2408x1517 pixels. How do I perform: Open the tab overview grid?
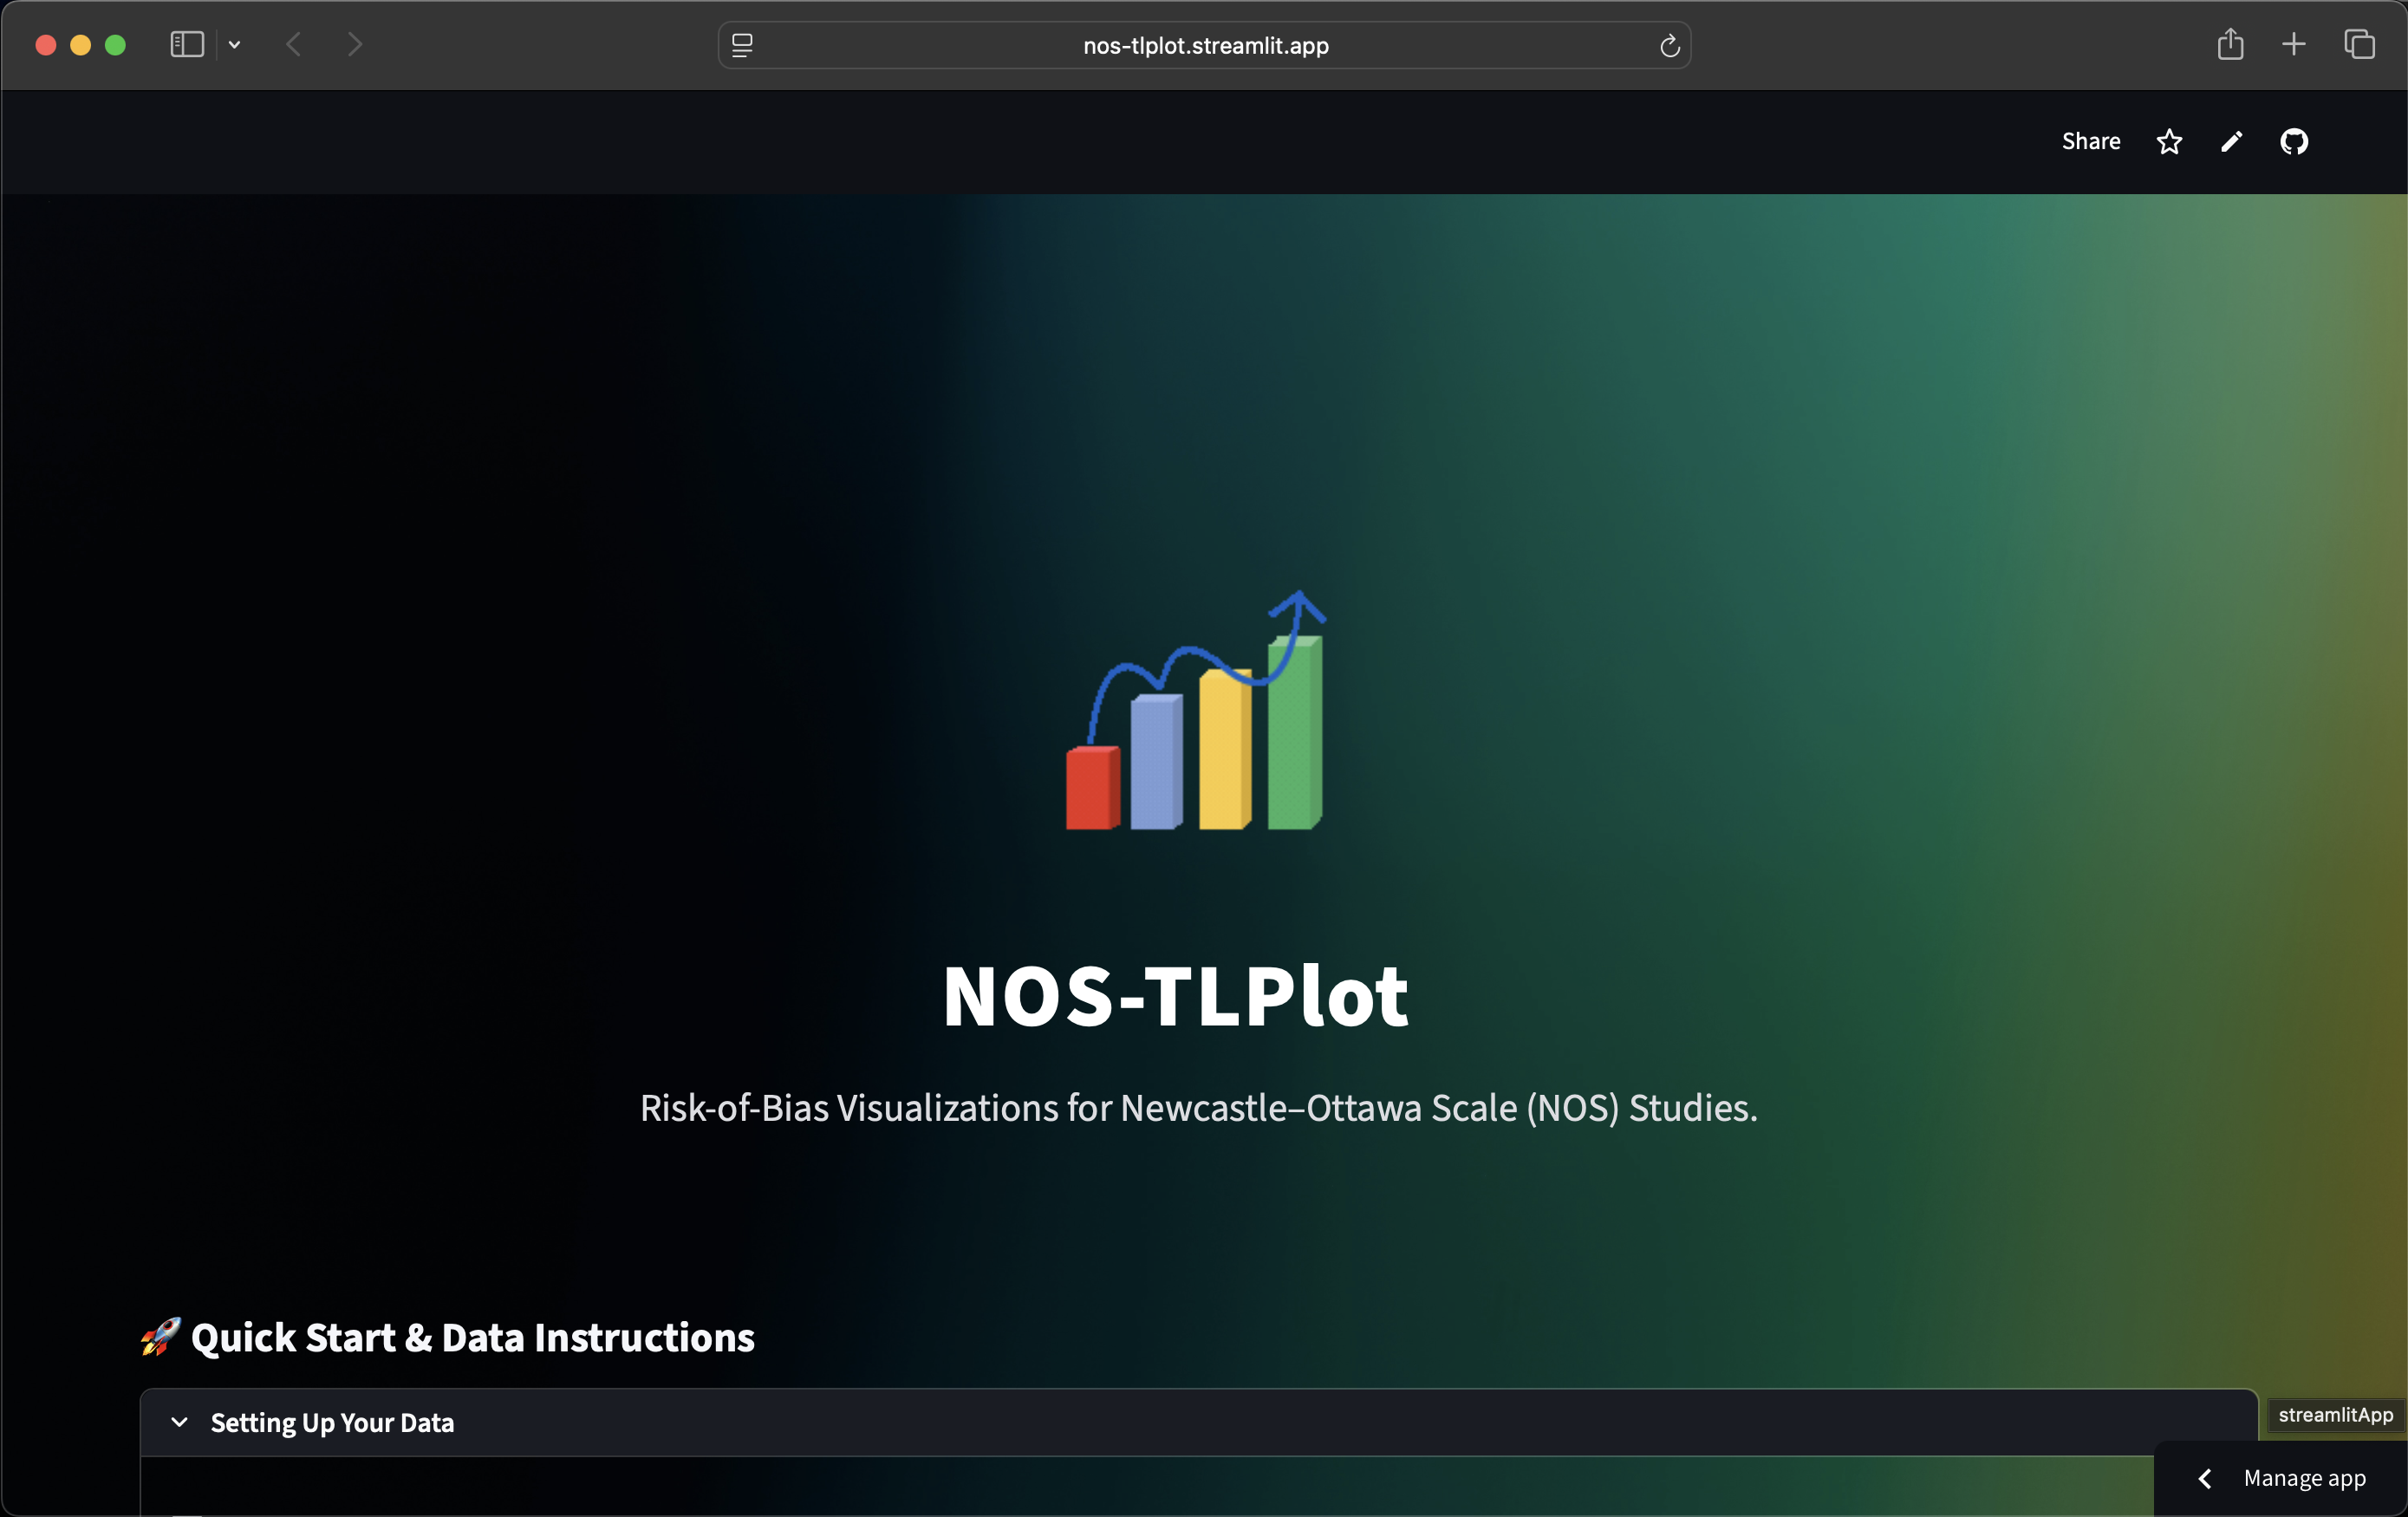click(x=2360, y=44)
